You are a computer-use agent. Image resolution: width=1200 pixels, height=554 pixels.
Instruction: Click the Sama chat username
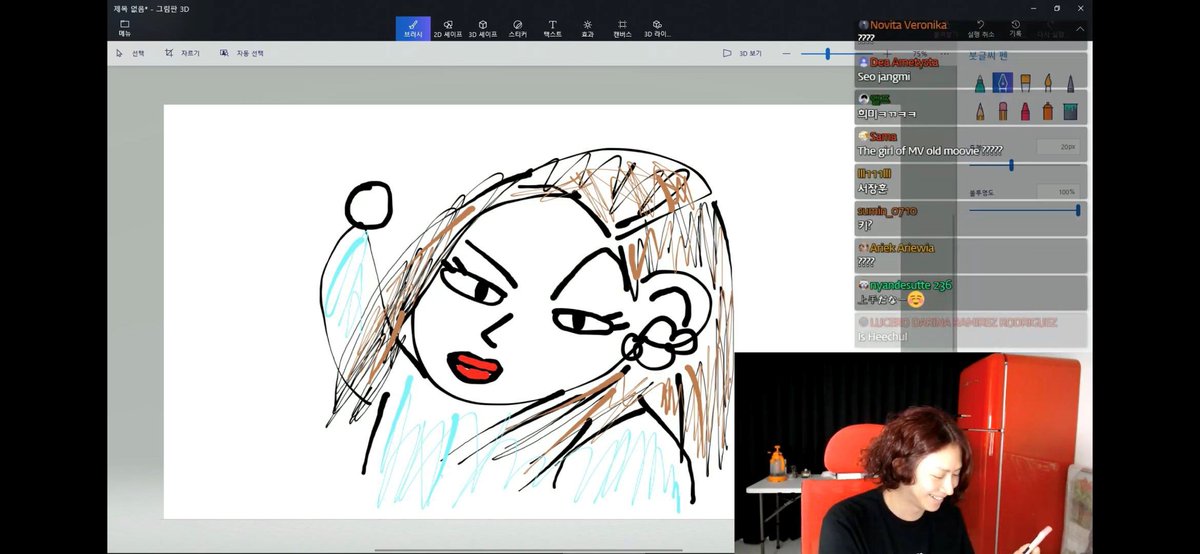(883, 136)
